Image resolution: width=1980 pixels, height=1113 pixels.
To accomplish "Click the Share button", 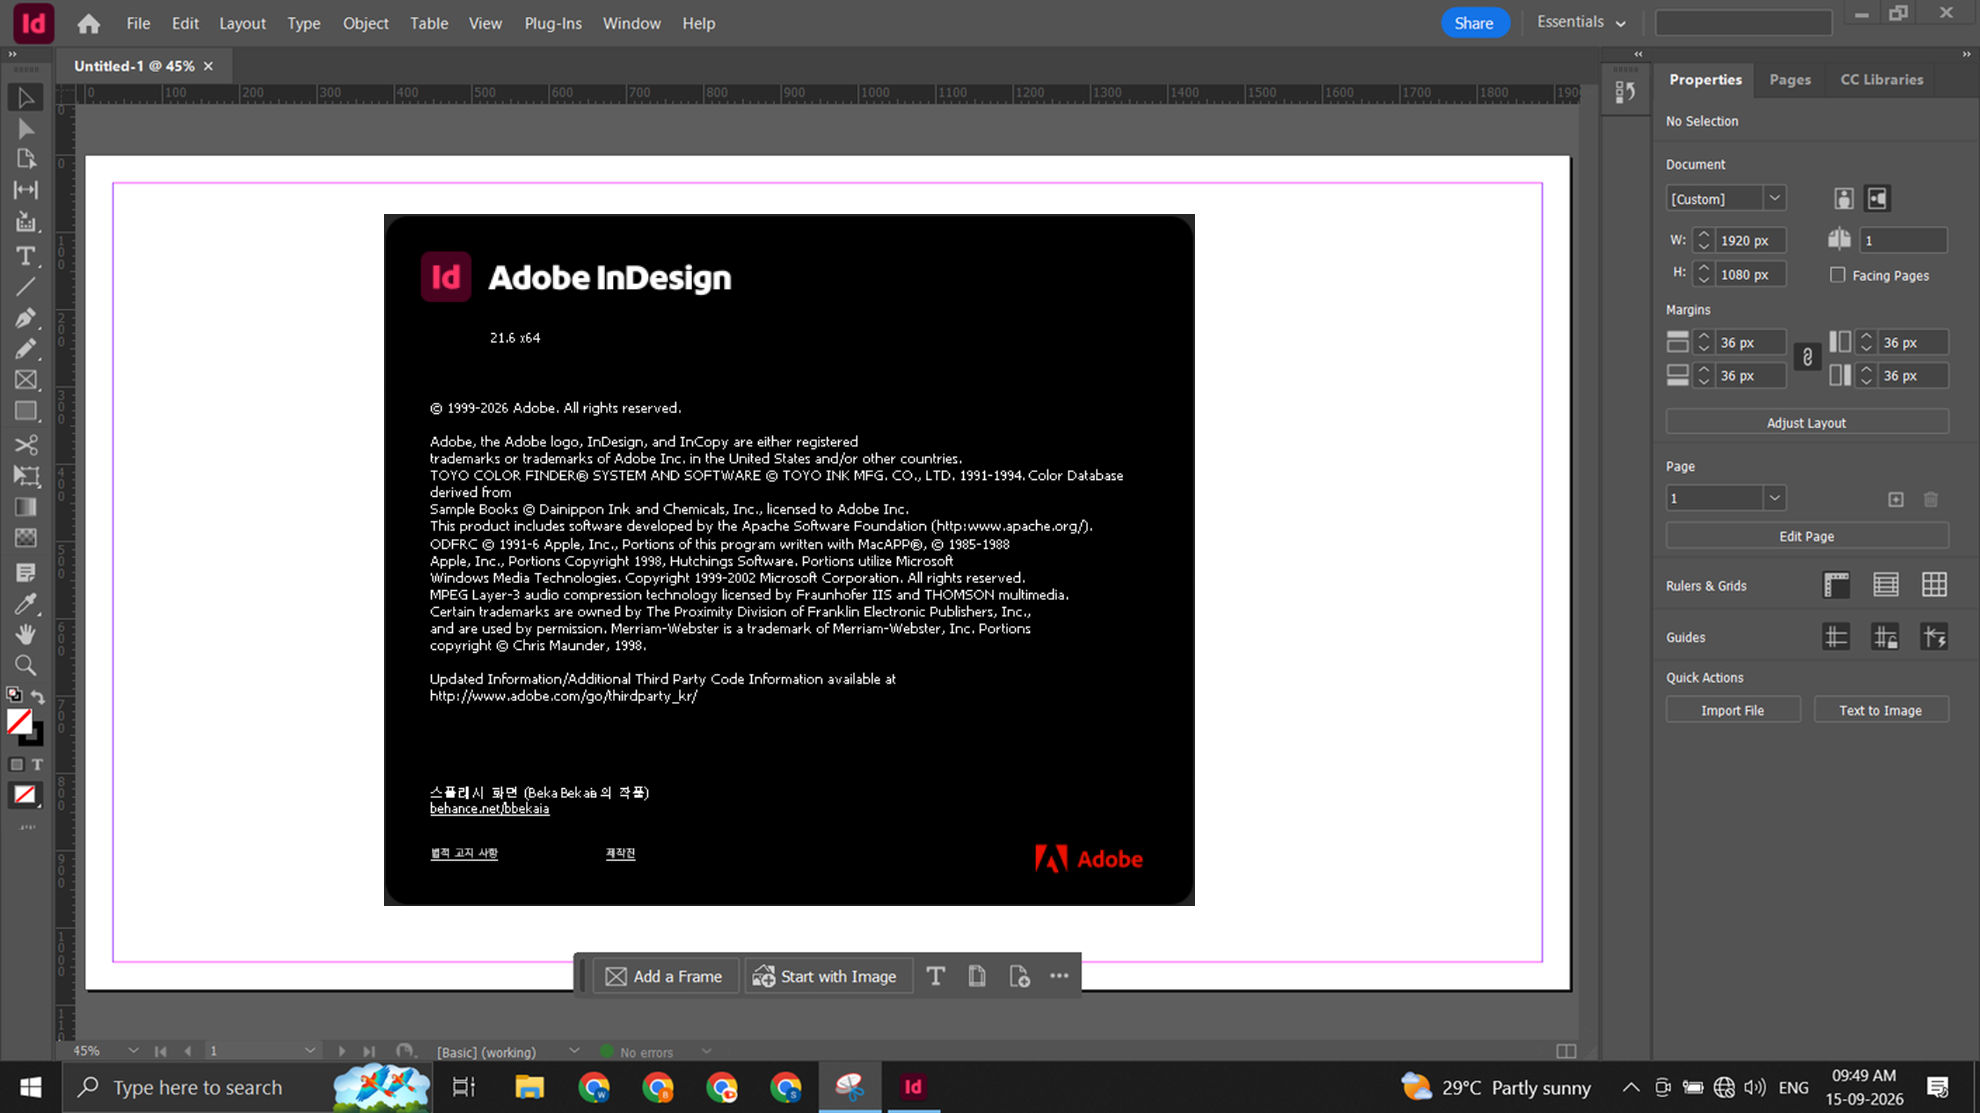I will (1474, 23).
